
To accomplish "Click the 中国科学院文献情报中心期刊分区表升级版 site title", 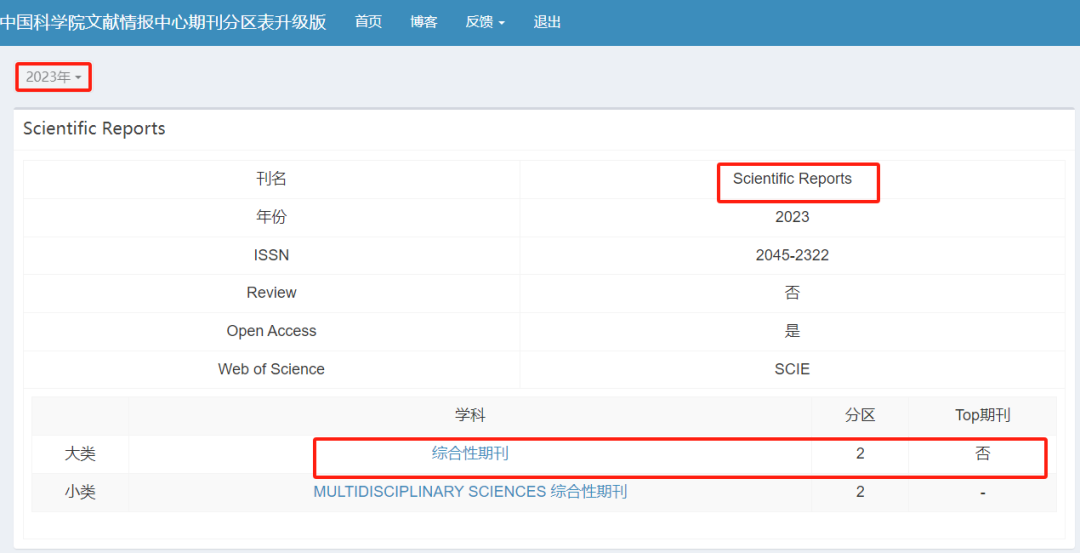I will 163,22.
